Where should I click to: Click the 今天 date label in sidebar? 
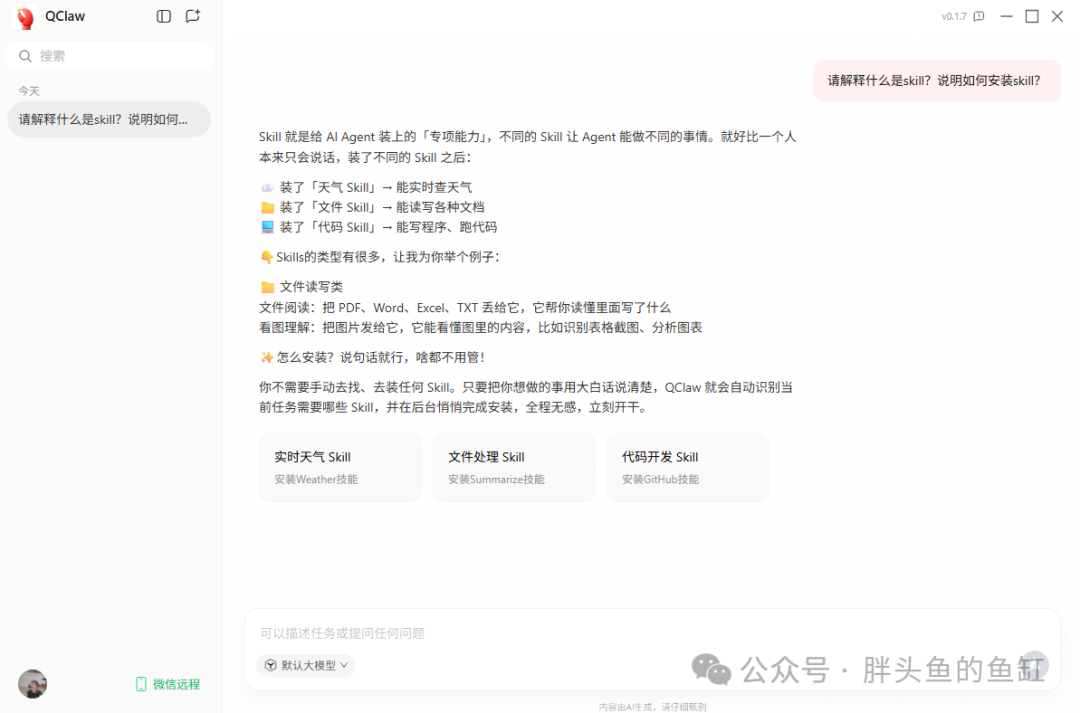(x=29, y=91)
